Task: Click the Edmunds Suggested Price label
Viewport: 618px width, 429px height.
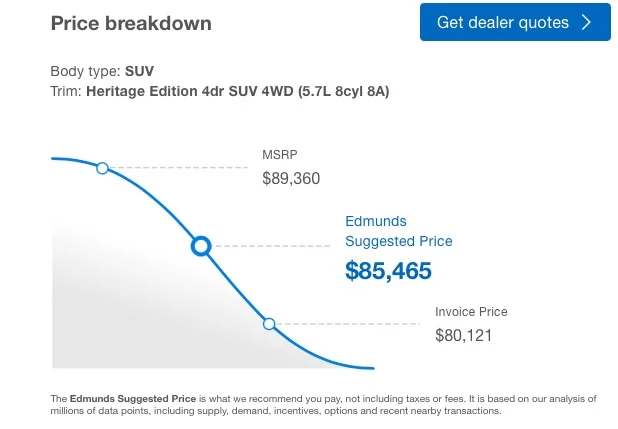Action: [x=398, y=231]
